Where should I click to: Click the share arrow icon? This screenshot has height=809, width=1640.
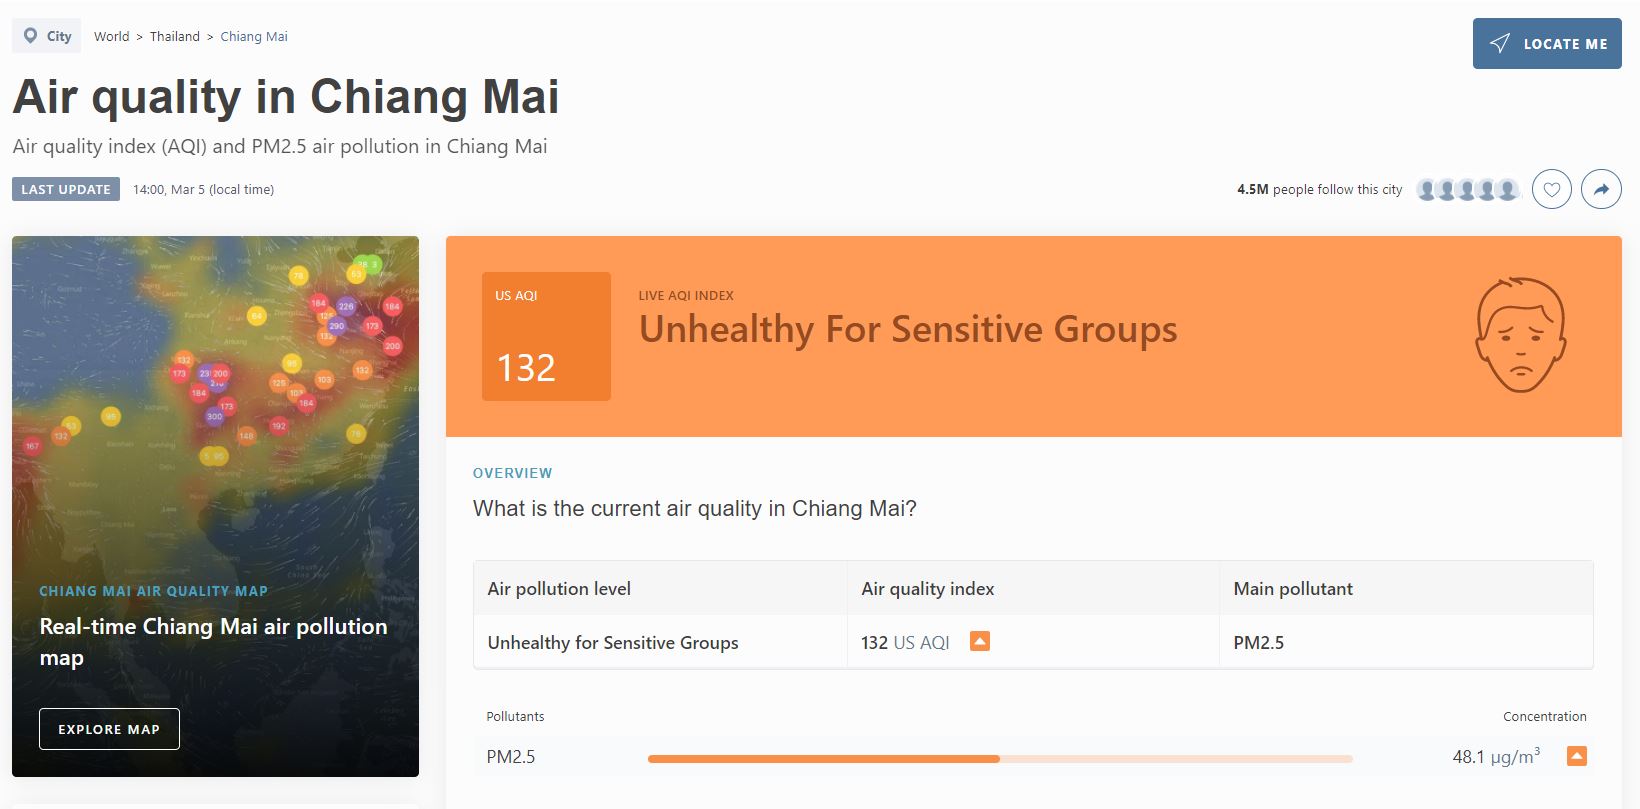point(1601,189)
